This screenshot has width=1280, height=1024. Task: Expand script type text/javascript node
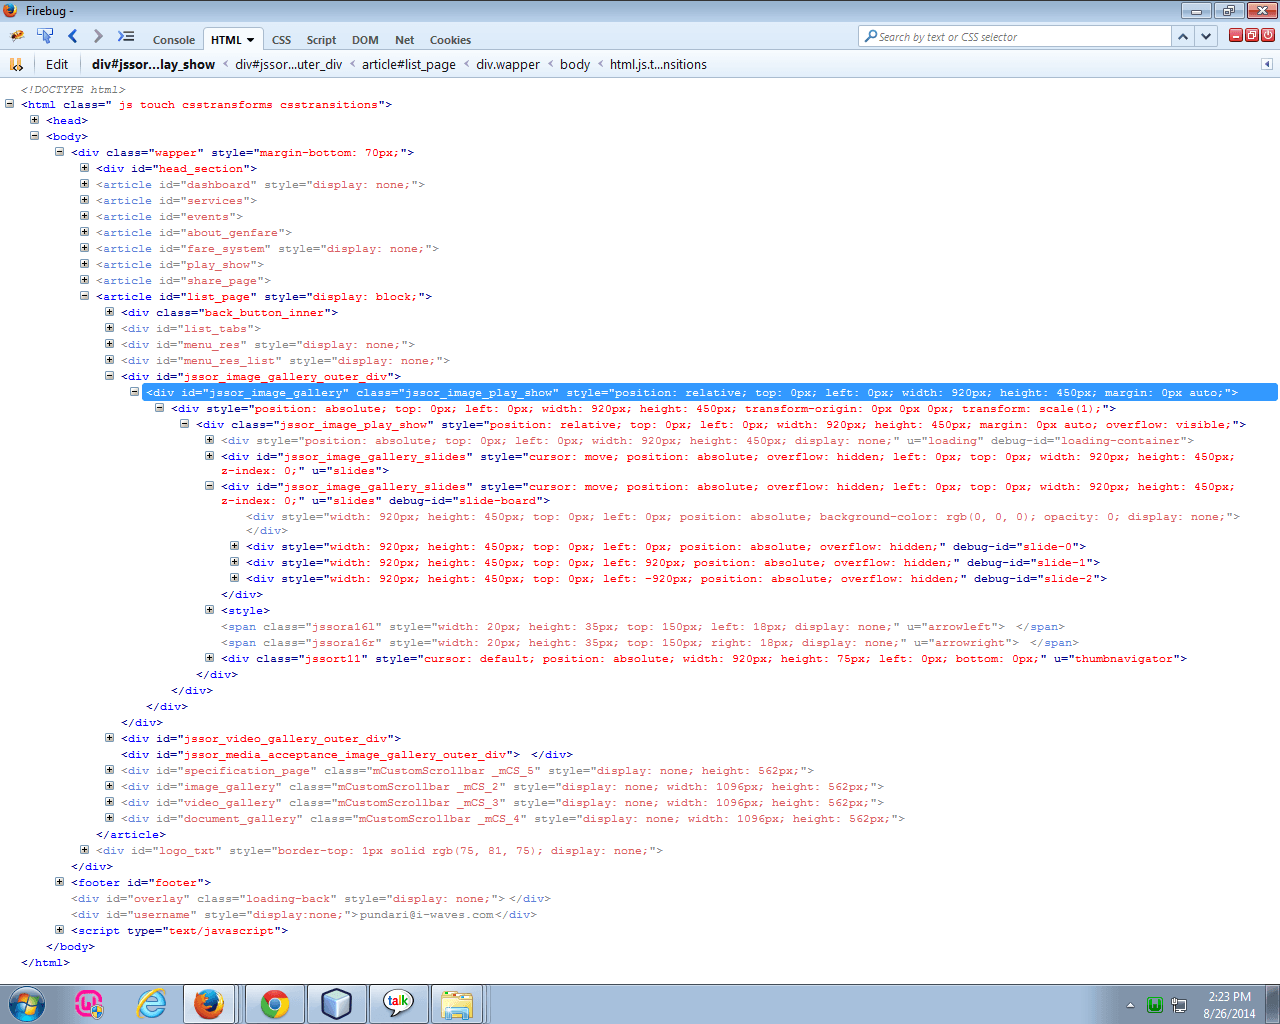coord(59,930)
